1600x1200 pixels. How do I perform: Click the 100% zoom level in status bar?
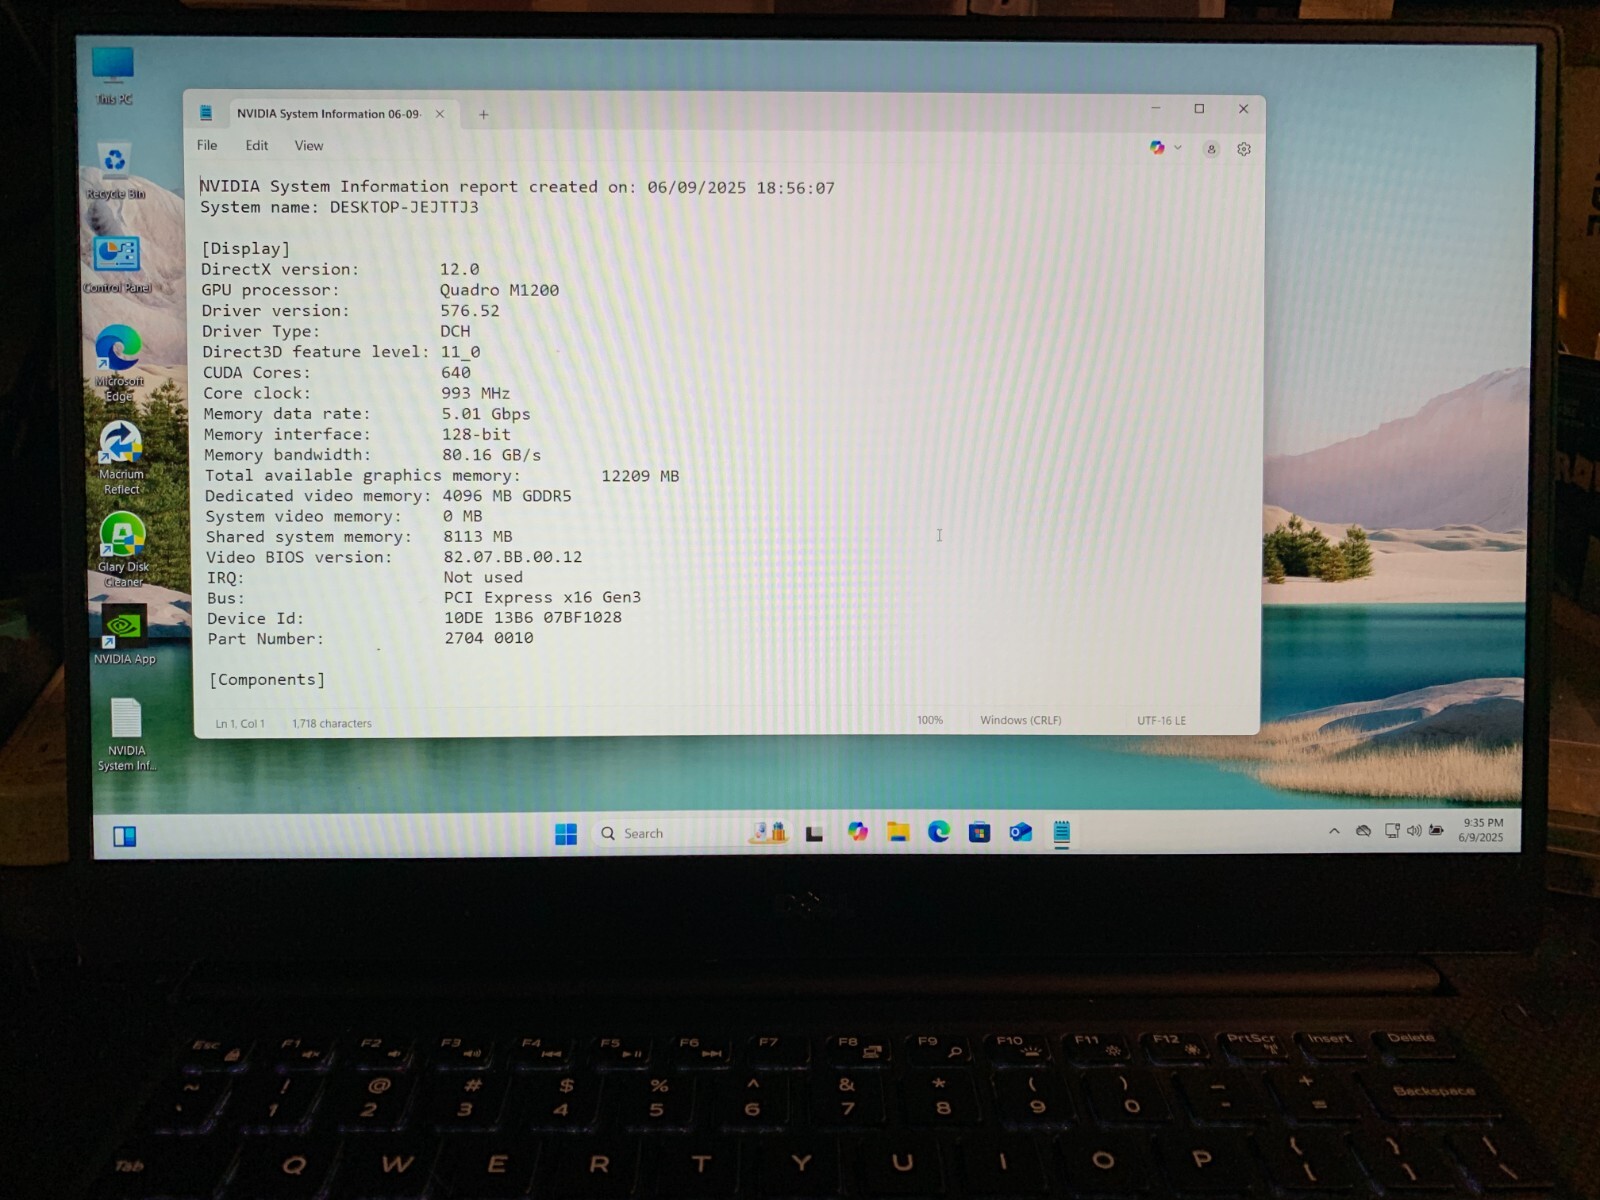click(930, 720)
